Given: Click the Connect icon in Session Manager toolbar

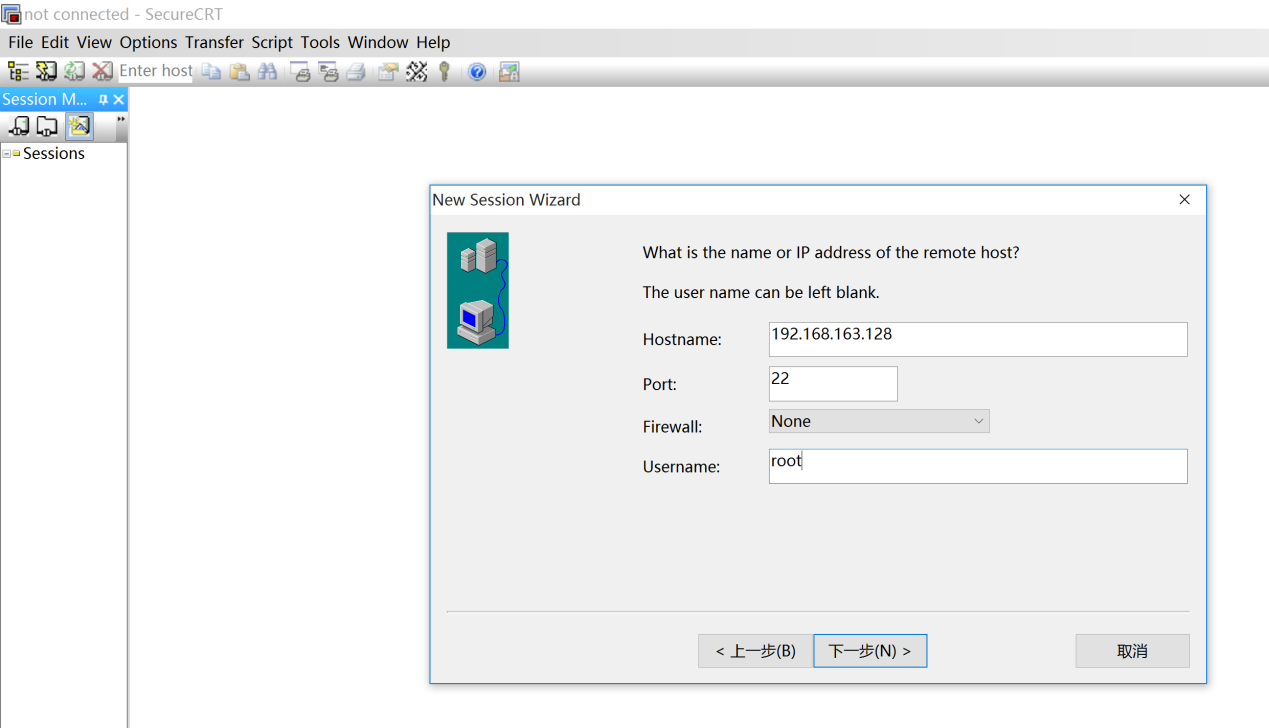Looking at the screenshot, I should [18, 125].
